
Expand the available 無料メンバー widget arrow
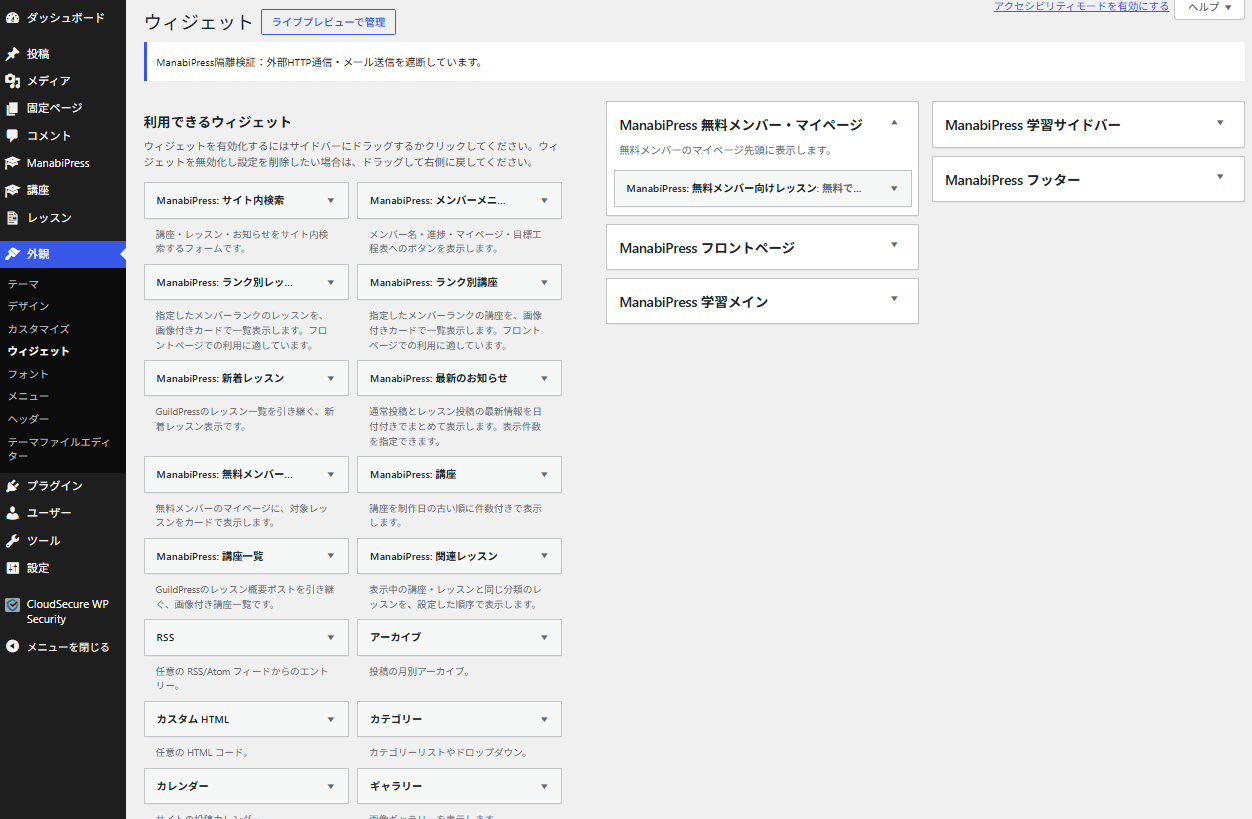click(x=331, y=474)
